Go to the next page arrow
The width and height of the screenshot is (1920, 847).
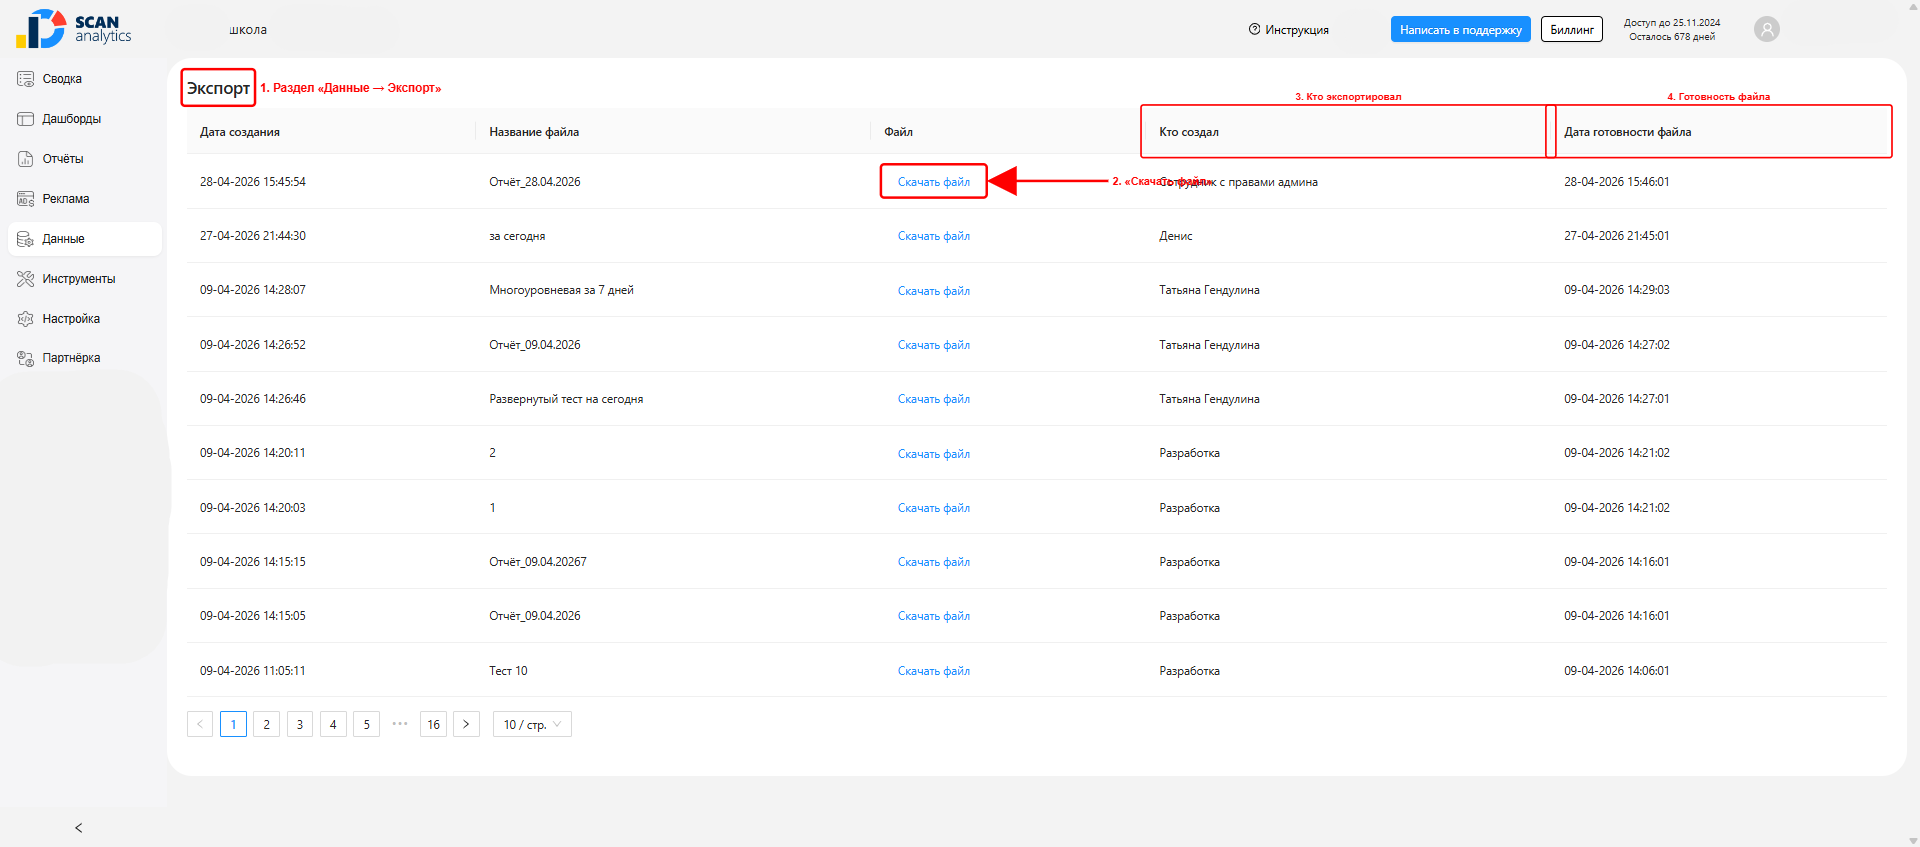[466, 724]
